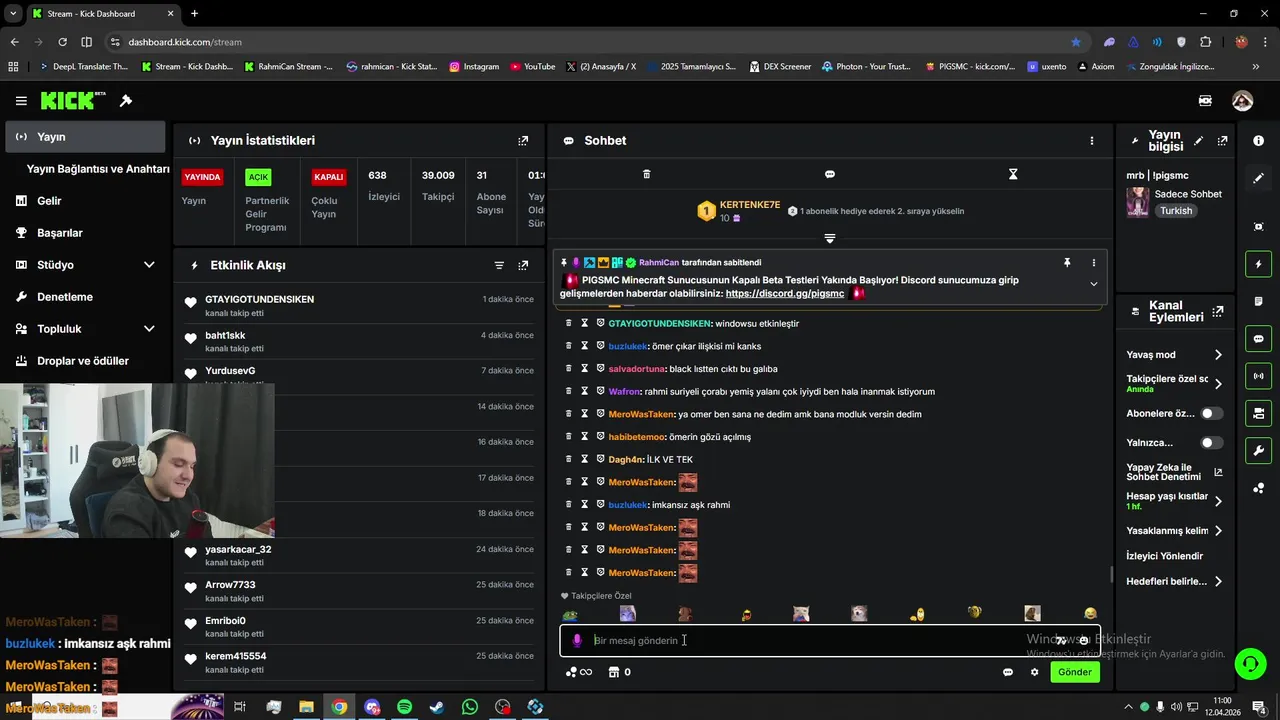Open Yayın Bağlantısı ve Anahtarı page
This screenshot has width=1280, height=720.
click(98, 169)
